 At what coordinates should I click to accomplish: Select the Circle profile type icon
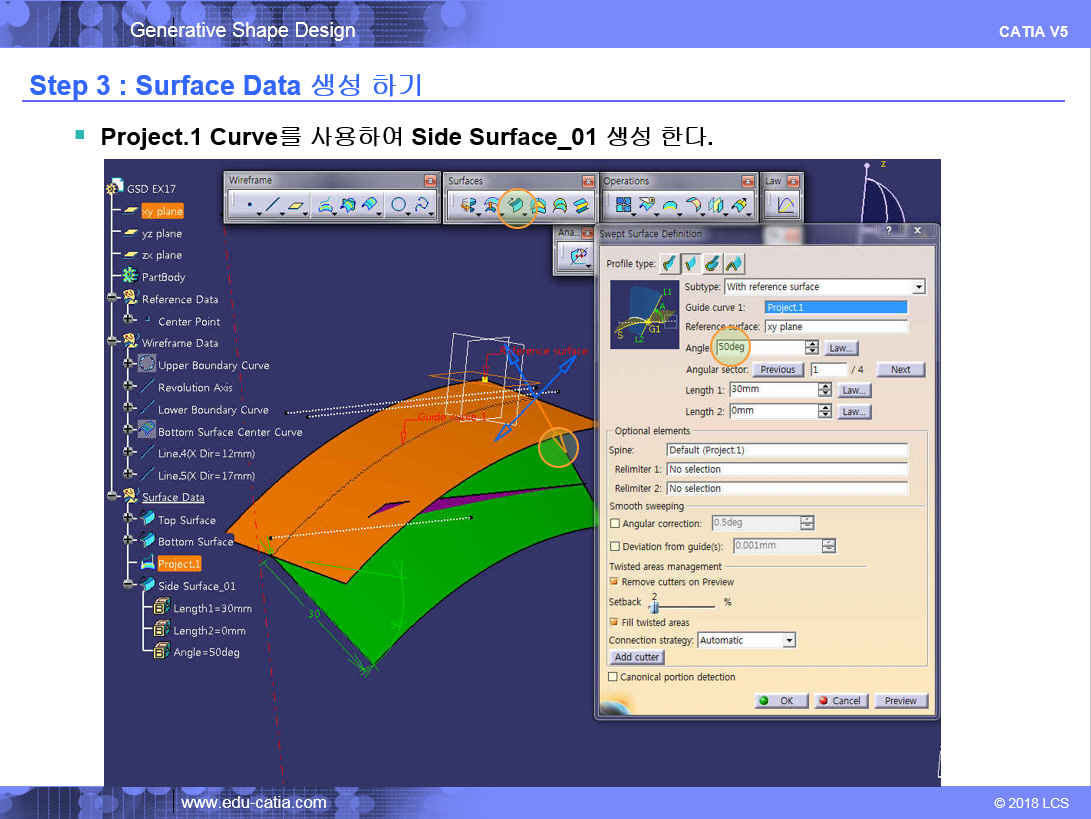pyautogui.click(x=713, y=264)
